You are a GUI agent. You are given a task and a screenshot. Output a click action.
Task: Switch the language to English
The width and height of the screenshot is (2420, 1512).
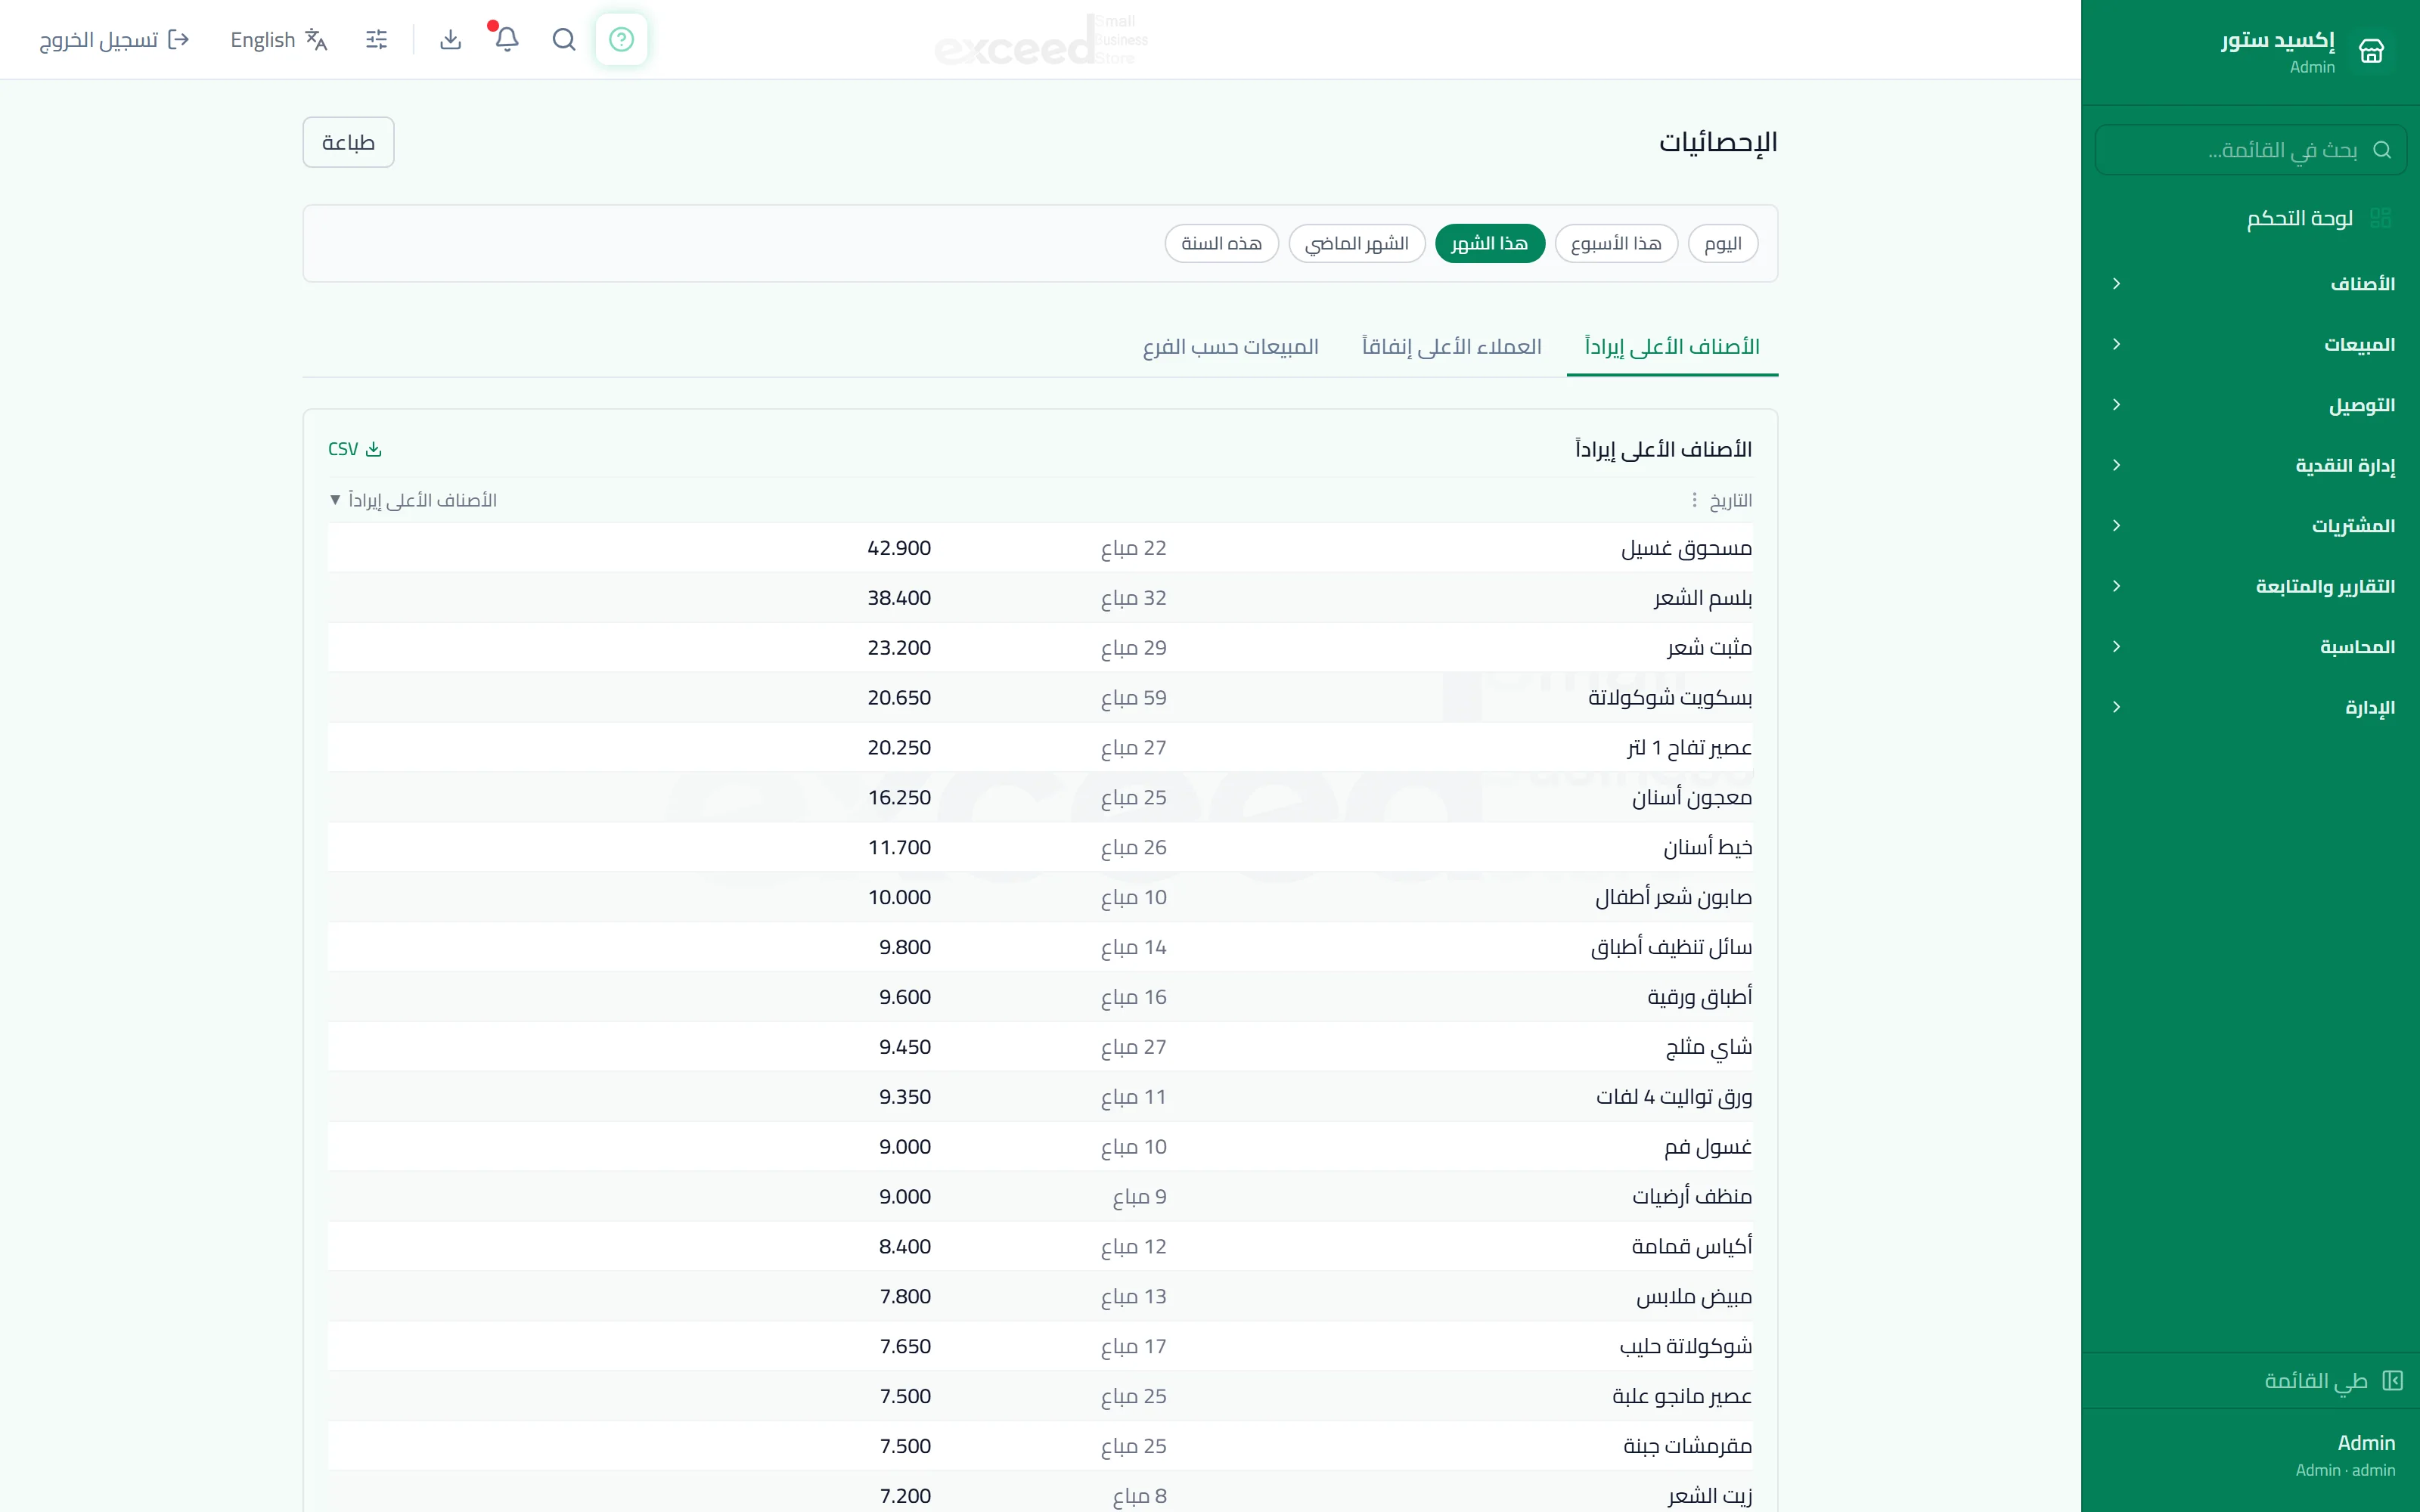[x=279, y=39]
